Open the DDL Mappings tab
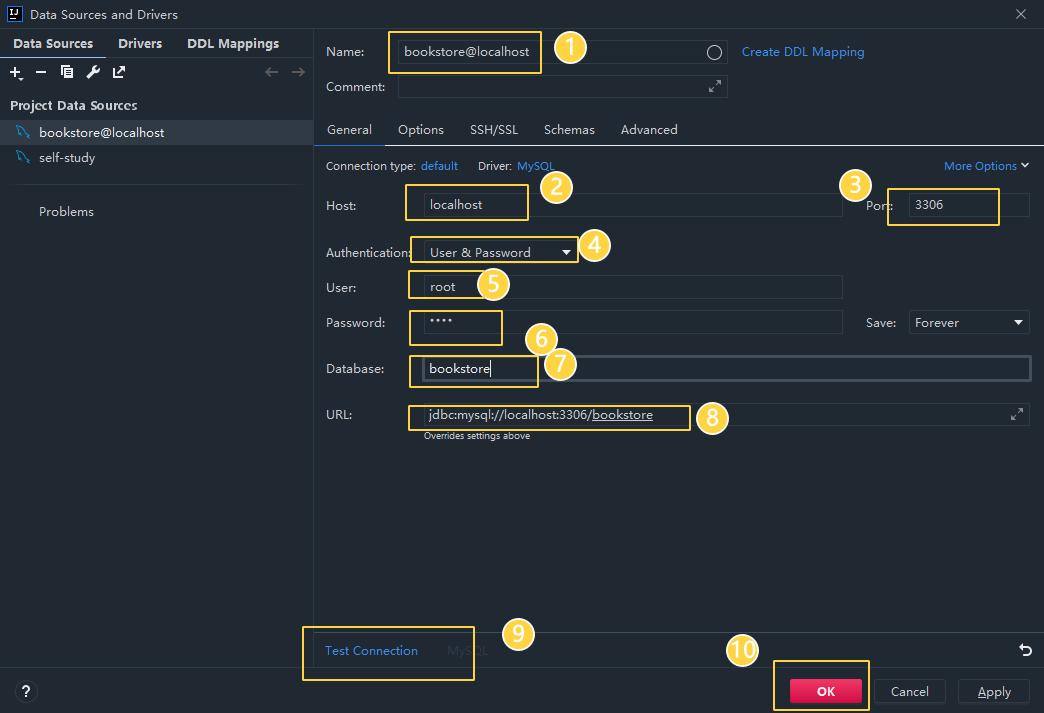This screenshot has width=1044, height=713. (233, 44)
